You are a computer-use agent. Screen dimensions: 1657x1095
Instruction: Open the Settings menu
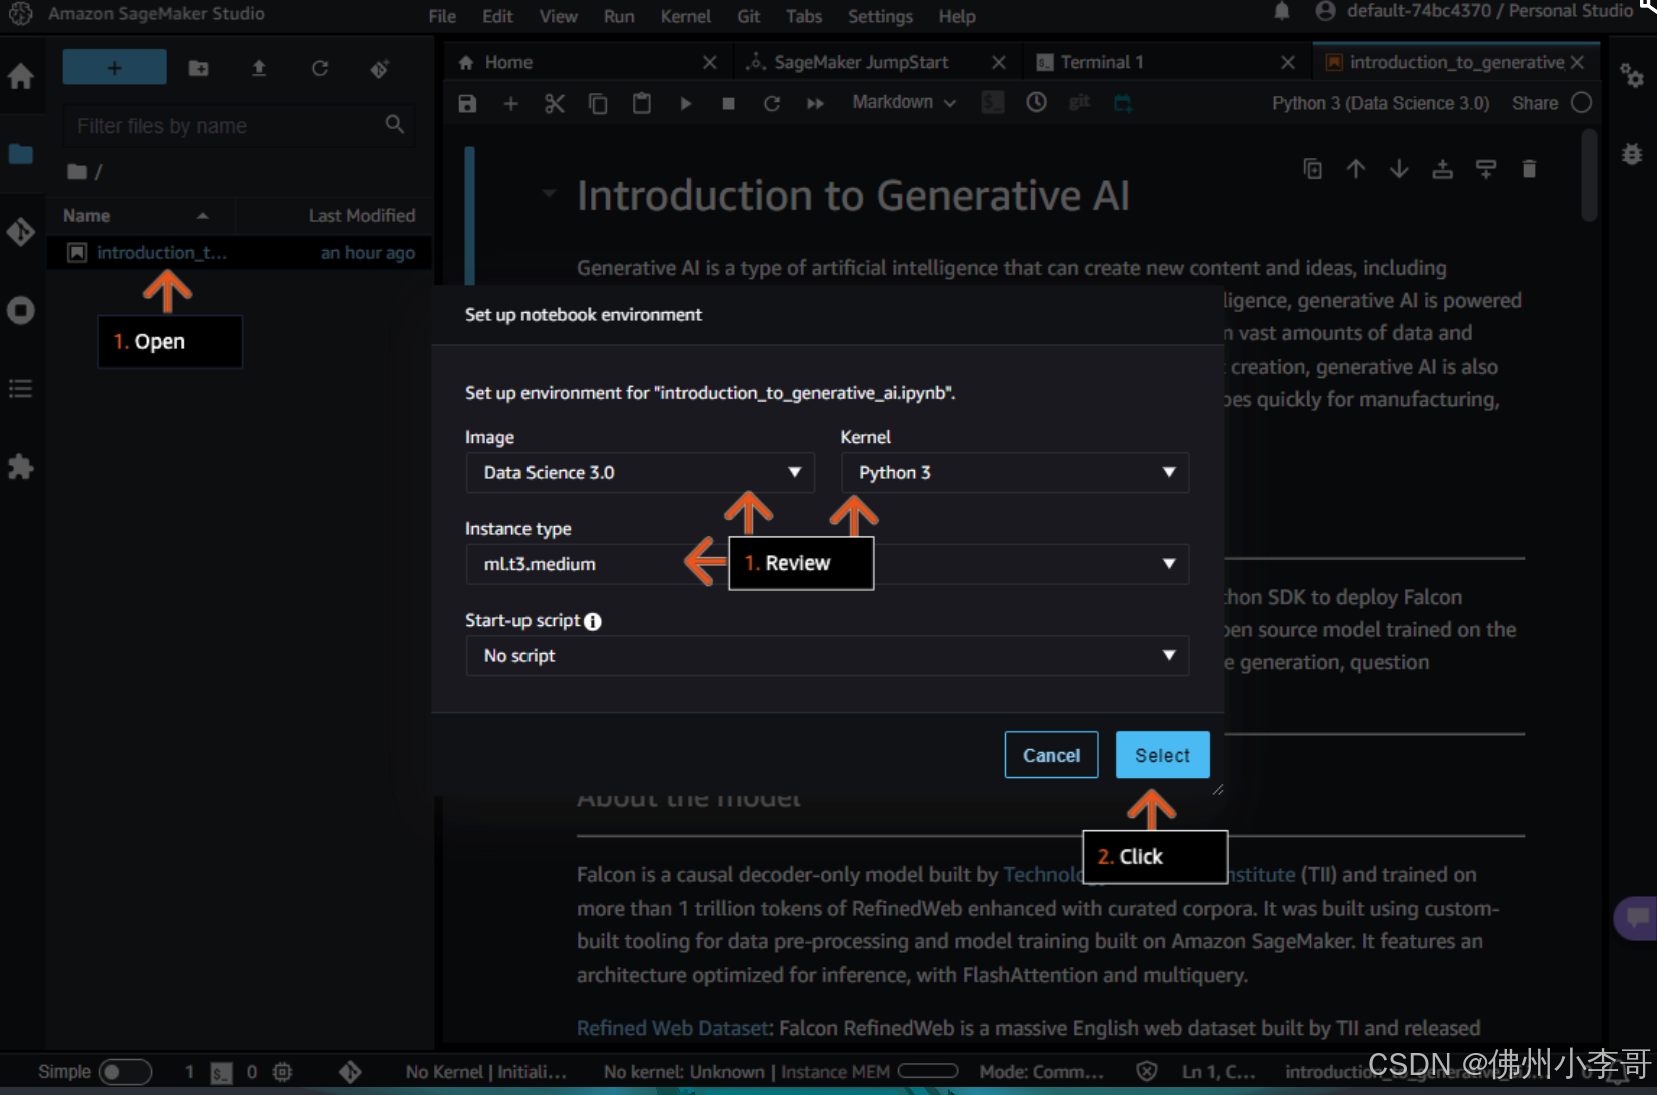(880, 16)
